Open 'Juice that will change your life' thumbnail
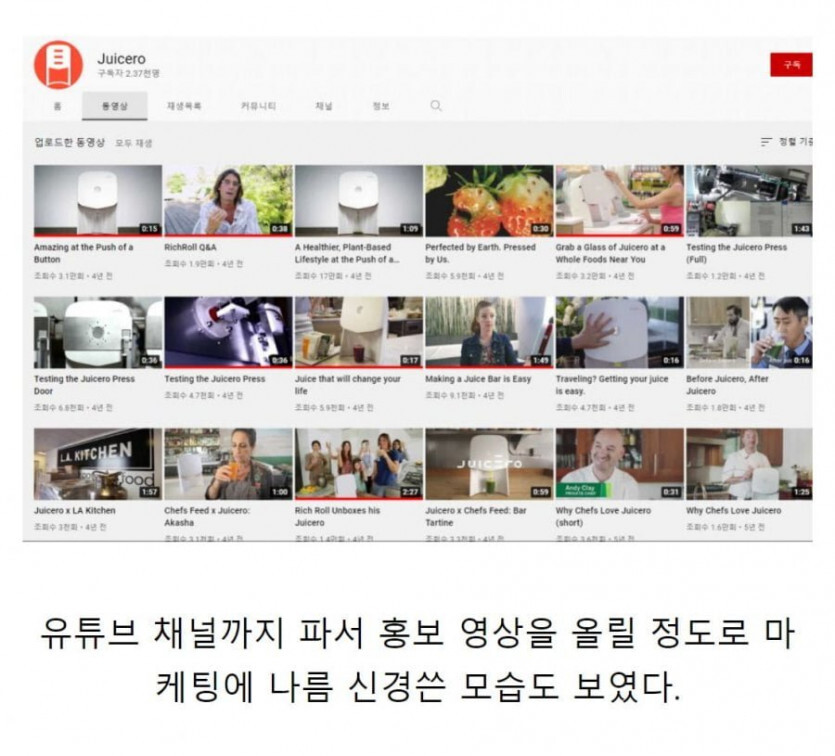 click(359, 332)
